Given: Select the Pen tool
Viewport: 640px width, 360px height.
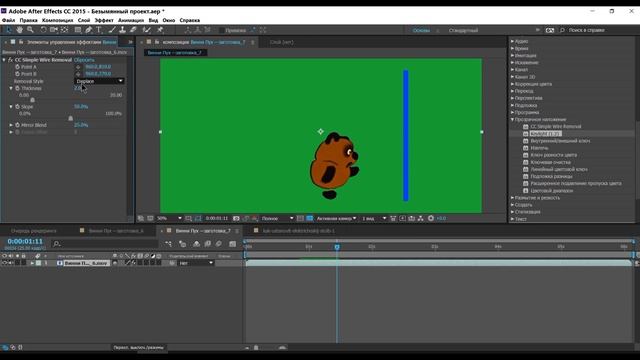Looking at the screenshot, I should 89,30.
